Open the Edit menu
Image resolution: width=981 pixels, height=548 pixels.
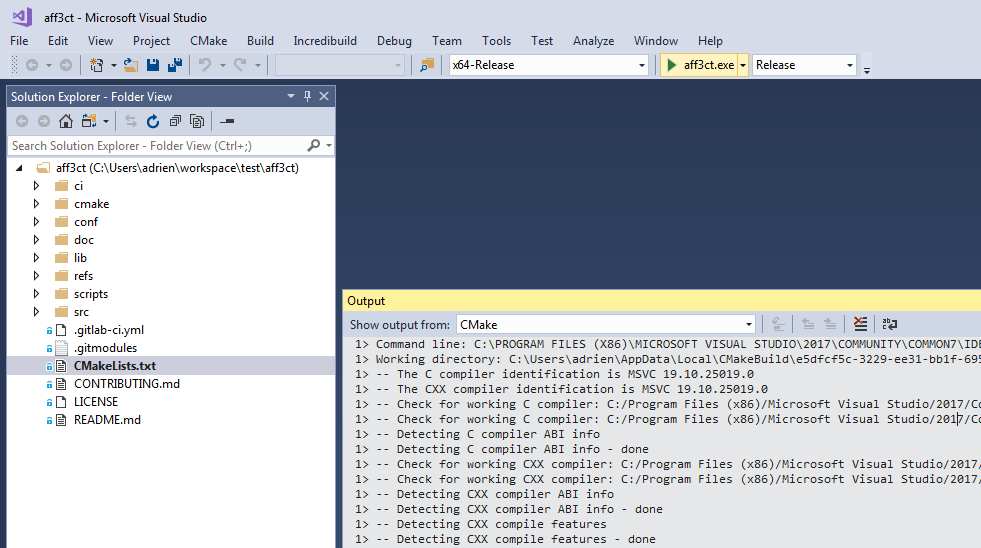coord(58,41)
